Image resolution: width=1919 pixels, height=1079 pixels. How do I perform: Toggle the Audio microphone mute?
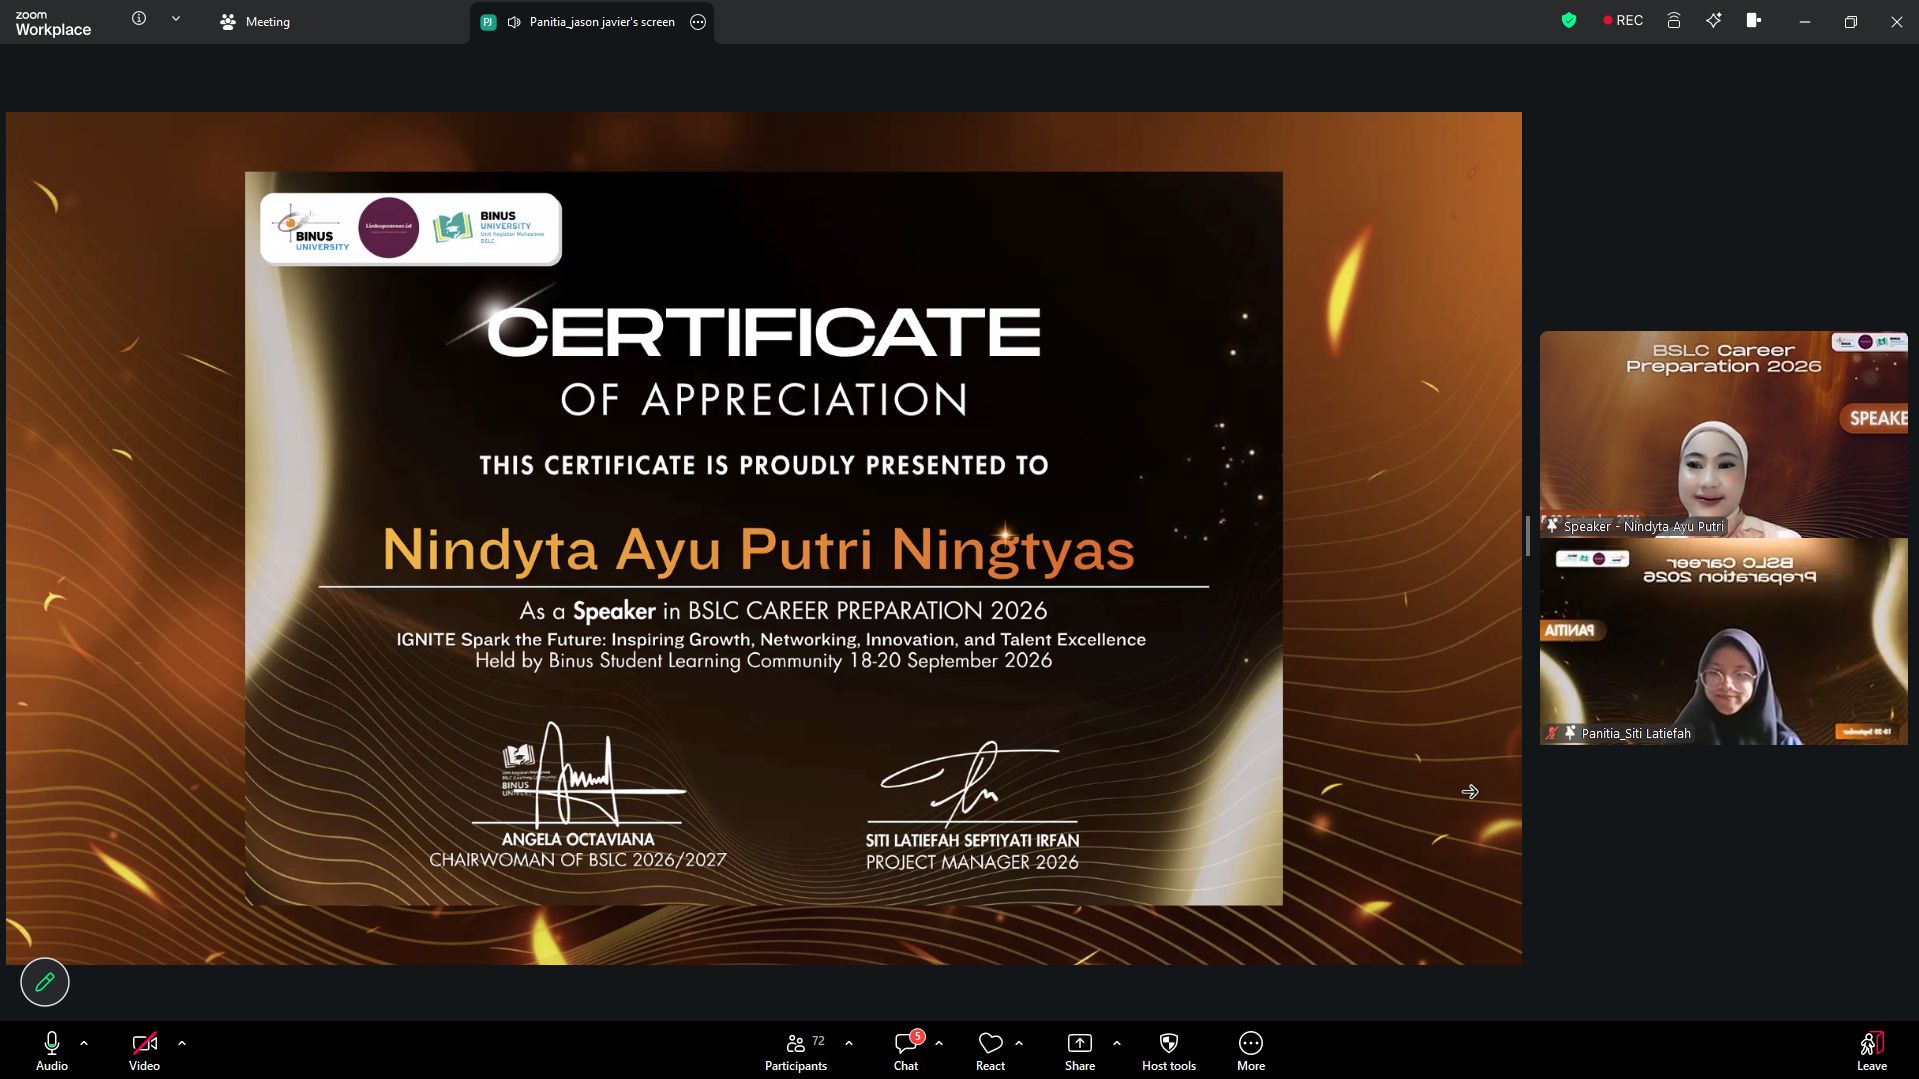click(x=52, y=1050)
